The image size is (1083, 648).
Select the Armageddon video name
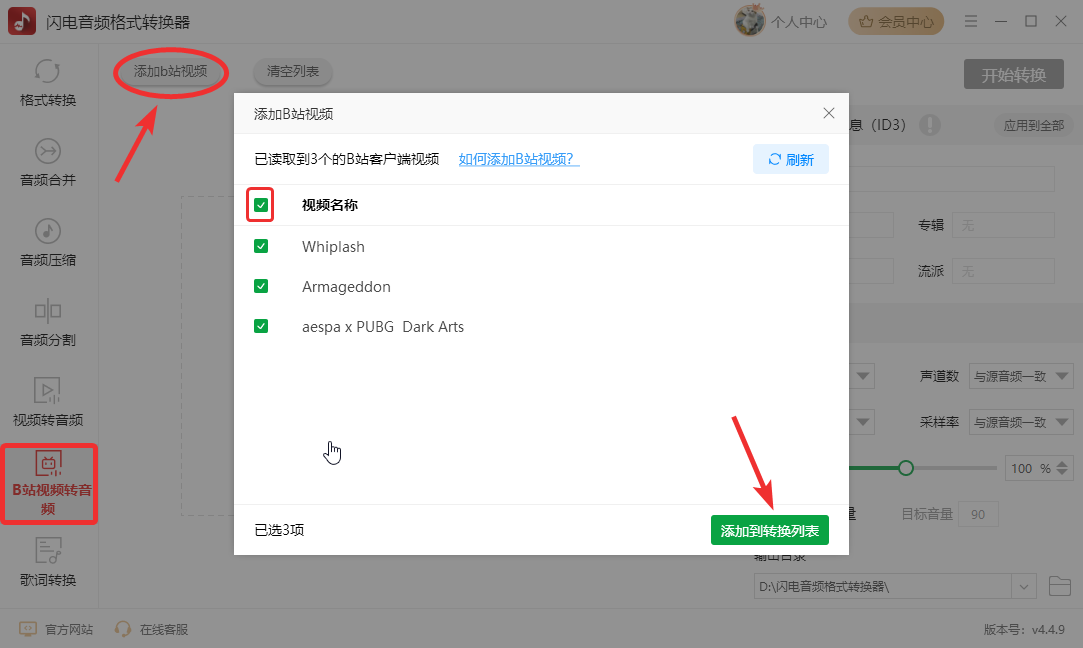(x=346, y=287)
